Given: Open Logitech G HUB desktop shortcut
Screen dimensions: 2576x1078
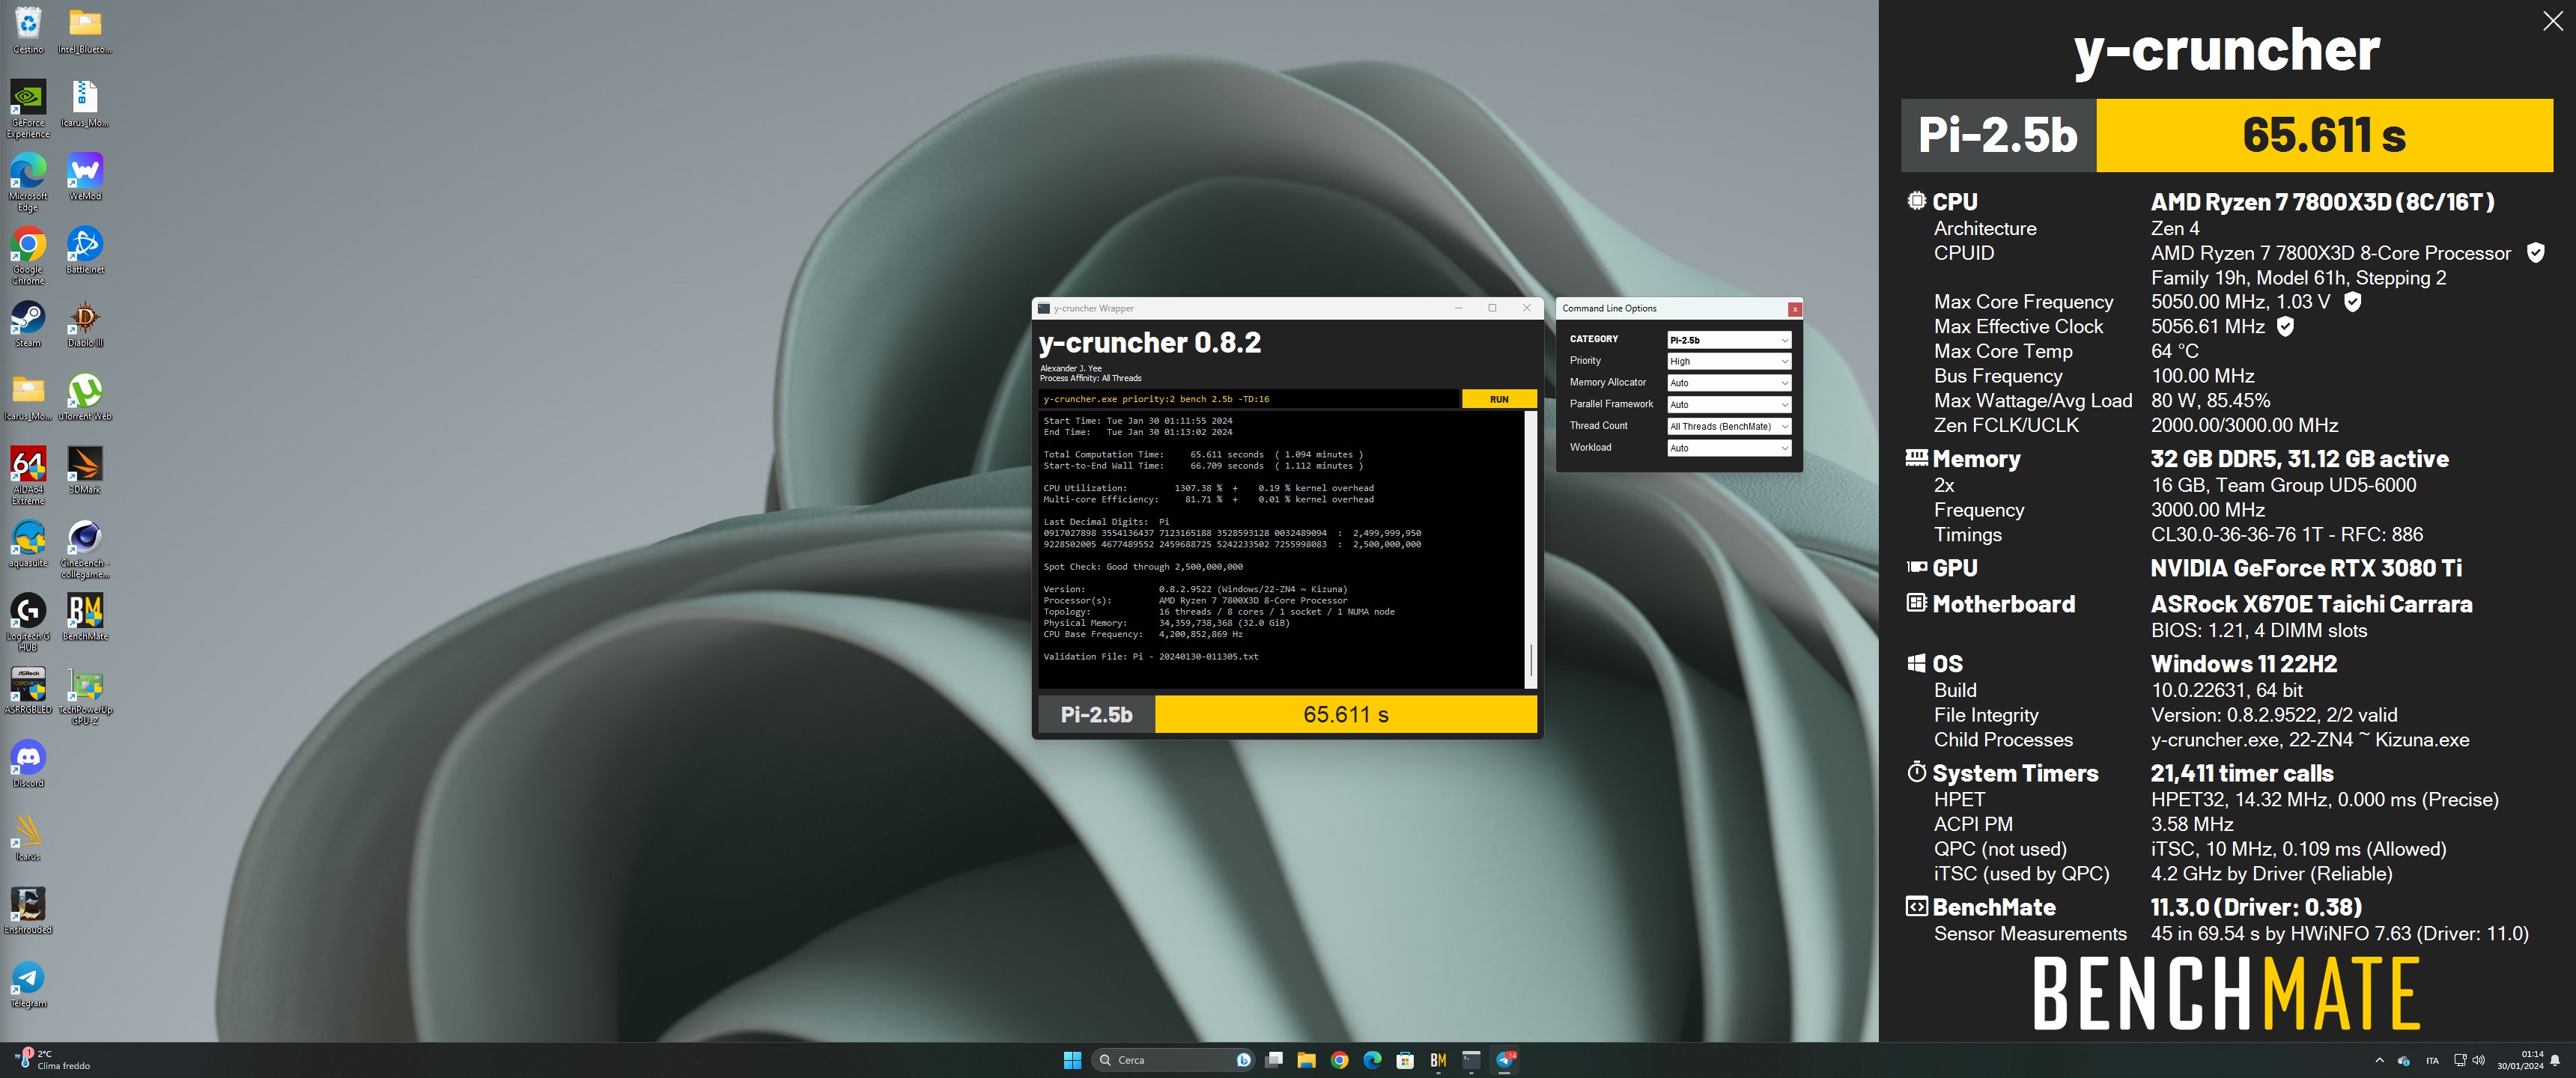Looking at the screenshot, I should point(28,622).
